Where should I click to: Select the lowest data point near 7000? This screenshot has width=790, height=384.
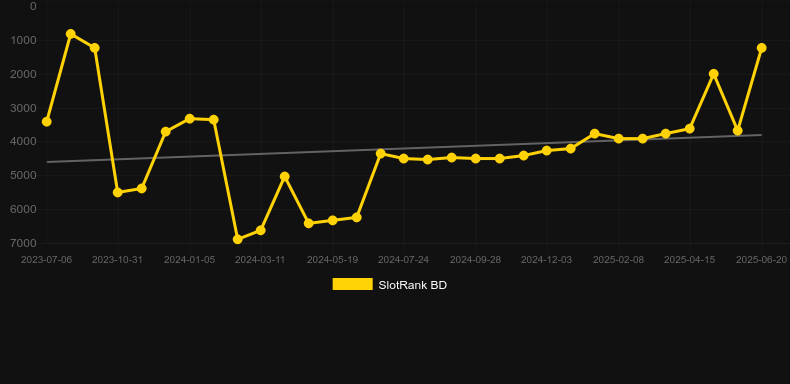point(237,239)
